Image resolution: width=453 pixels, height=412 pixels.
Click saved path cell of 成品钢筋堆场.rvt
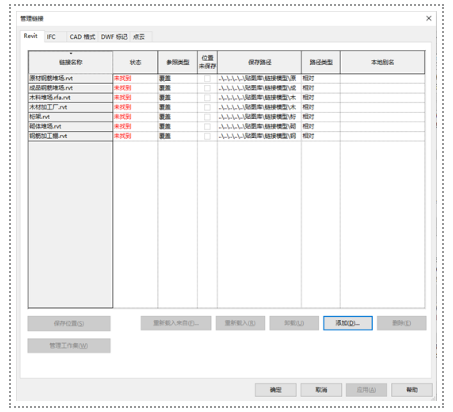point(260,88)
